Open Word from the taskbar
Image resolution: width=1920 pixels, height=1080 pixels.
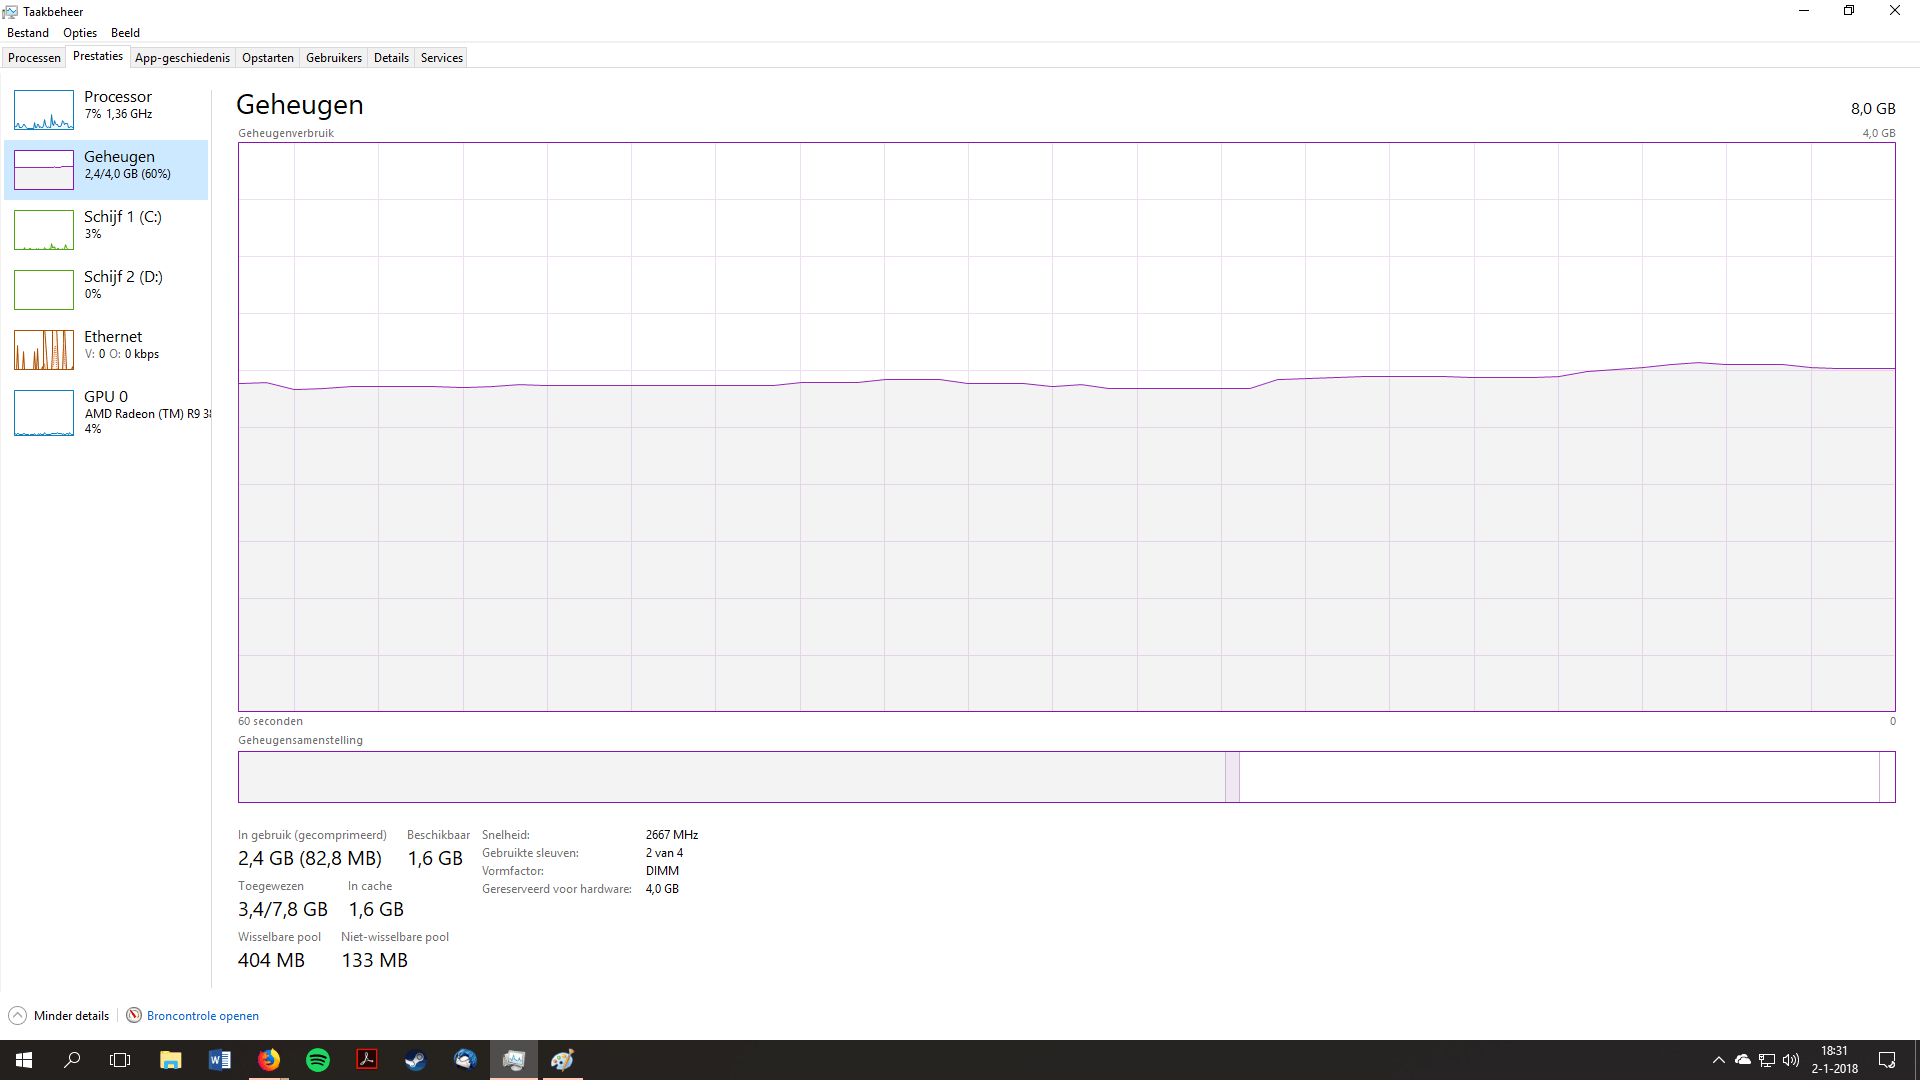220,1060
